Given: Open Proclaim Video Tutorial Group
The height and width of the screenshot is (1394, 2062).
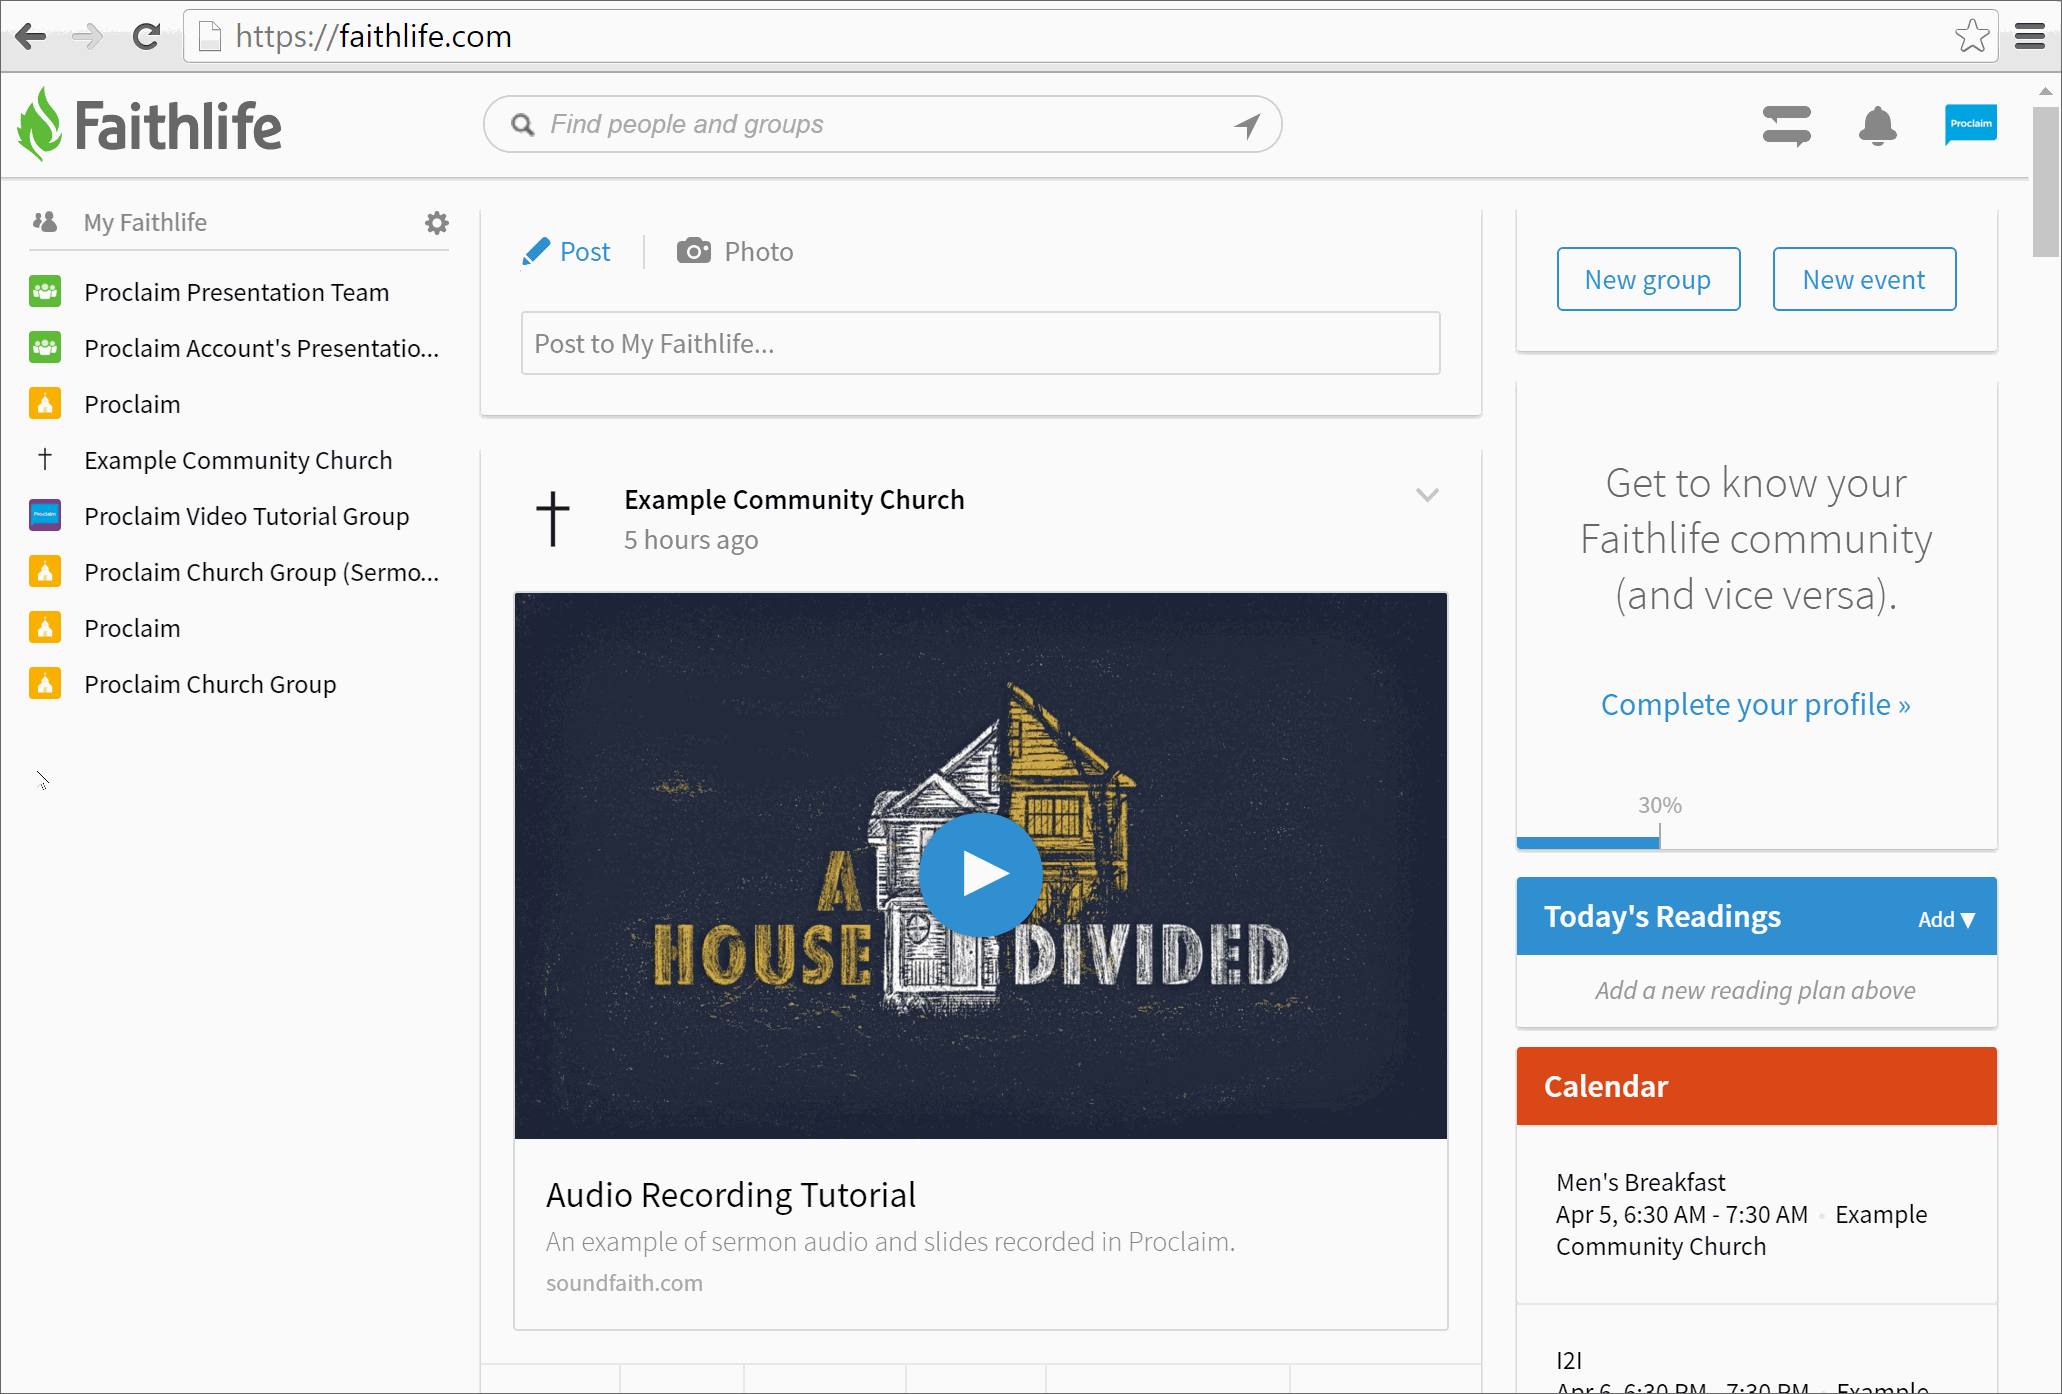Looking at the screenshot, I should 247,516.
